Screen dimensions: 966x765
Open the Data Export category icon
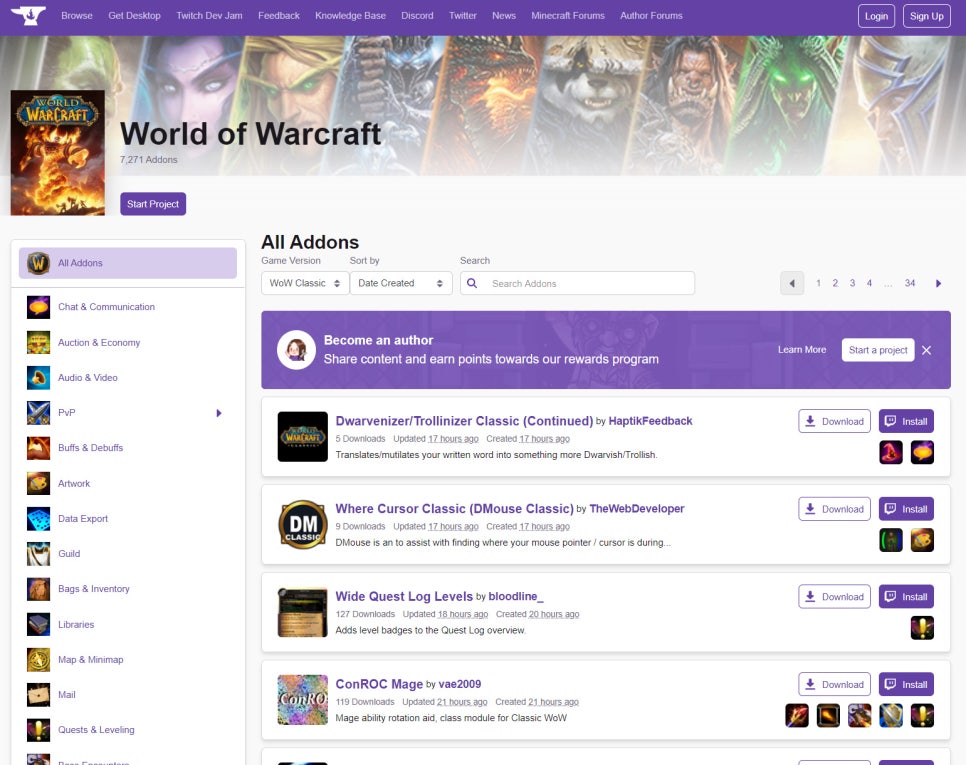point(38,519)
